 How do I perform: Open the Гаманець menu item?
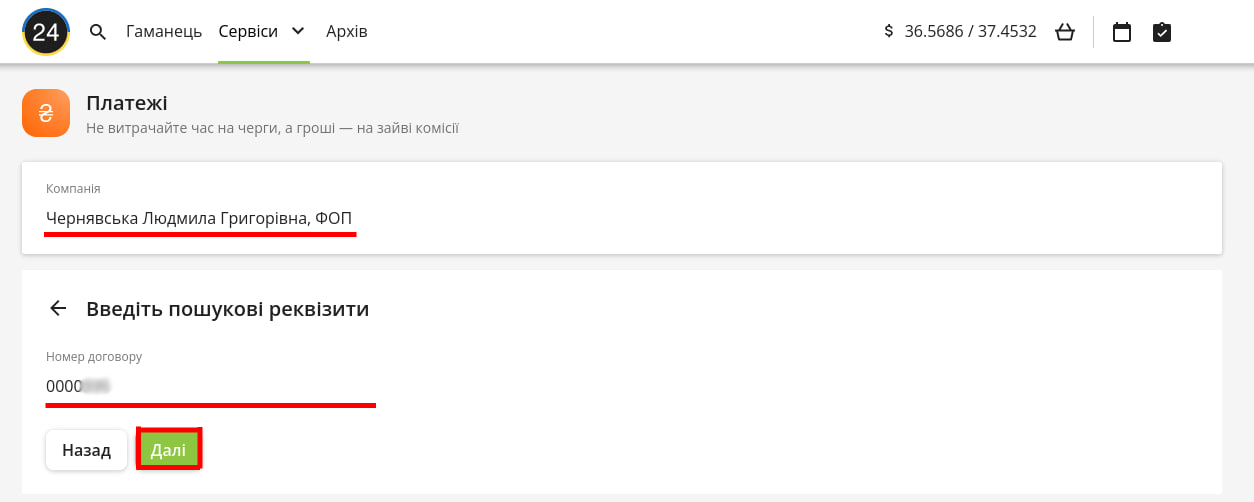click(x=164, y=32)
